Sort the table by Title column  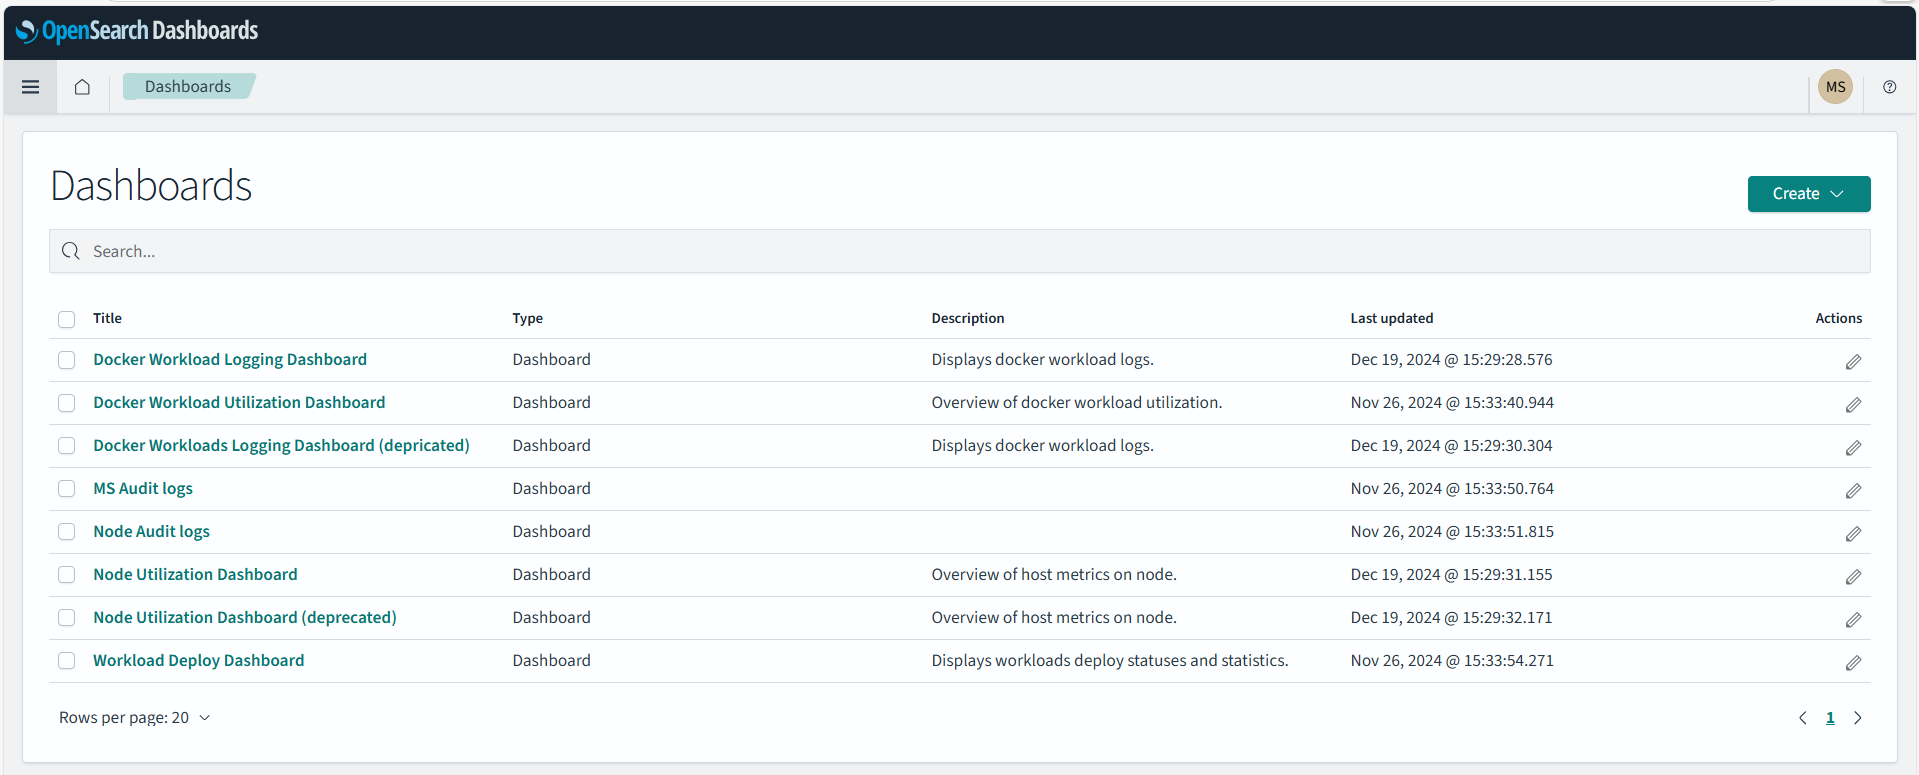click(x=107, y=318)
